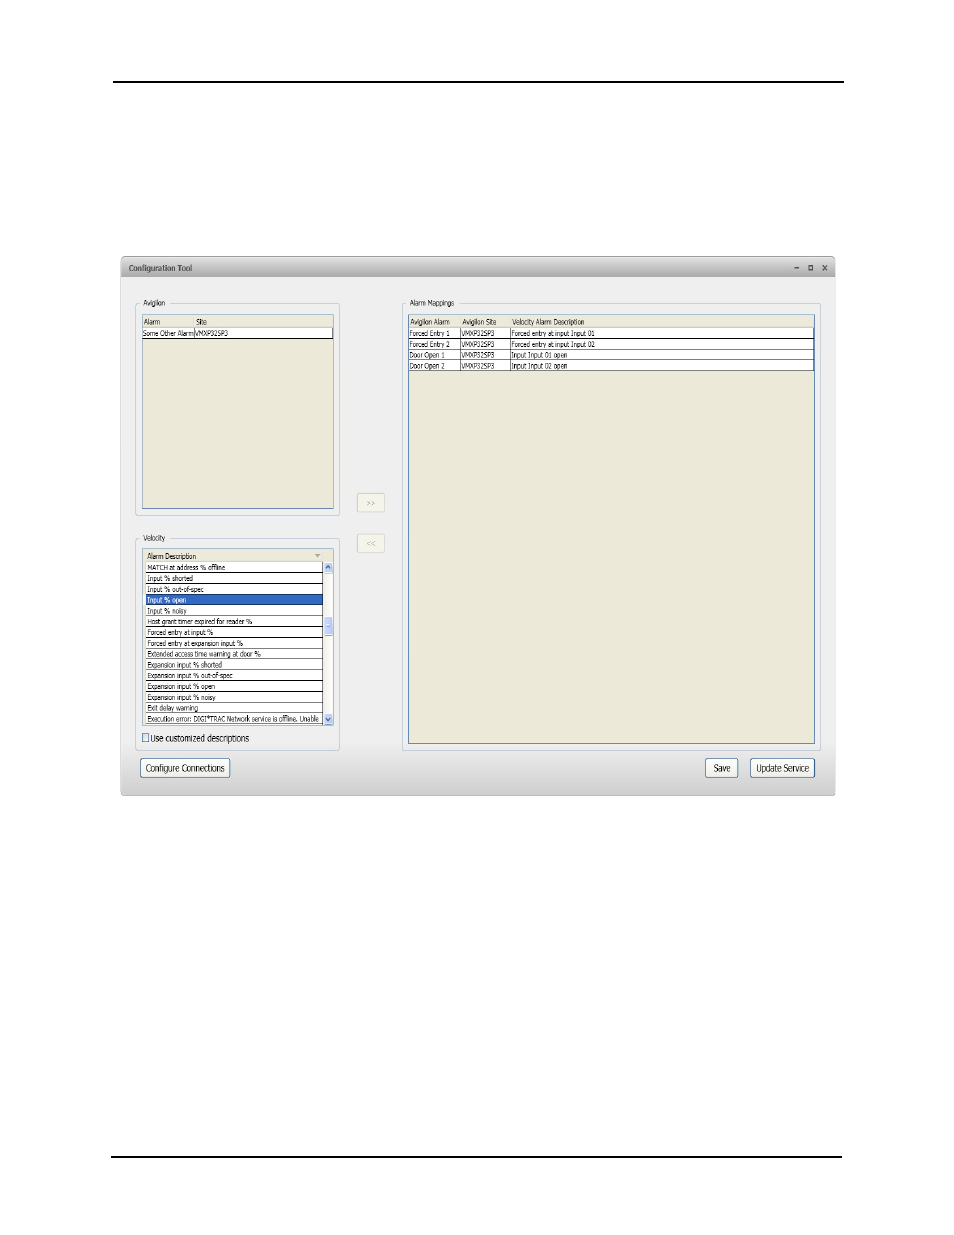The image size is (954, 1235).
Task: Click 'Input Input 01 open' cell
Action: click(x=662, y=355)
